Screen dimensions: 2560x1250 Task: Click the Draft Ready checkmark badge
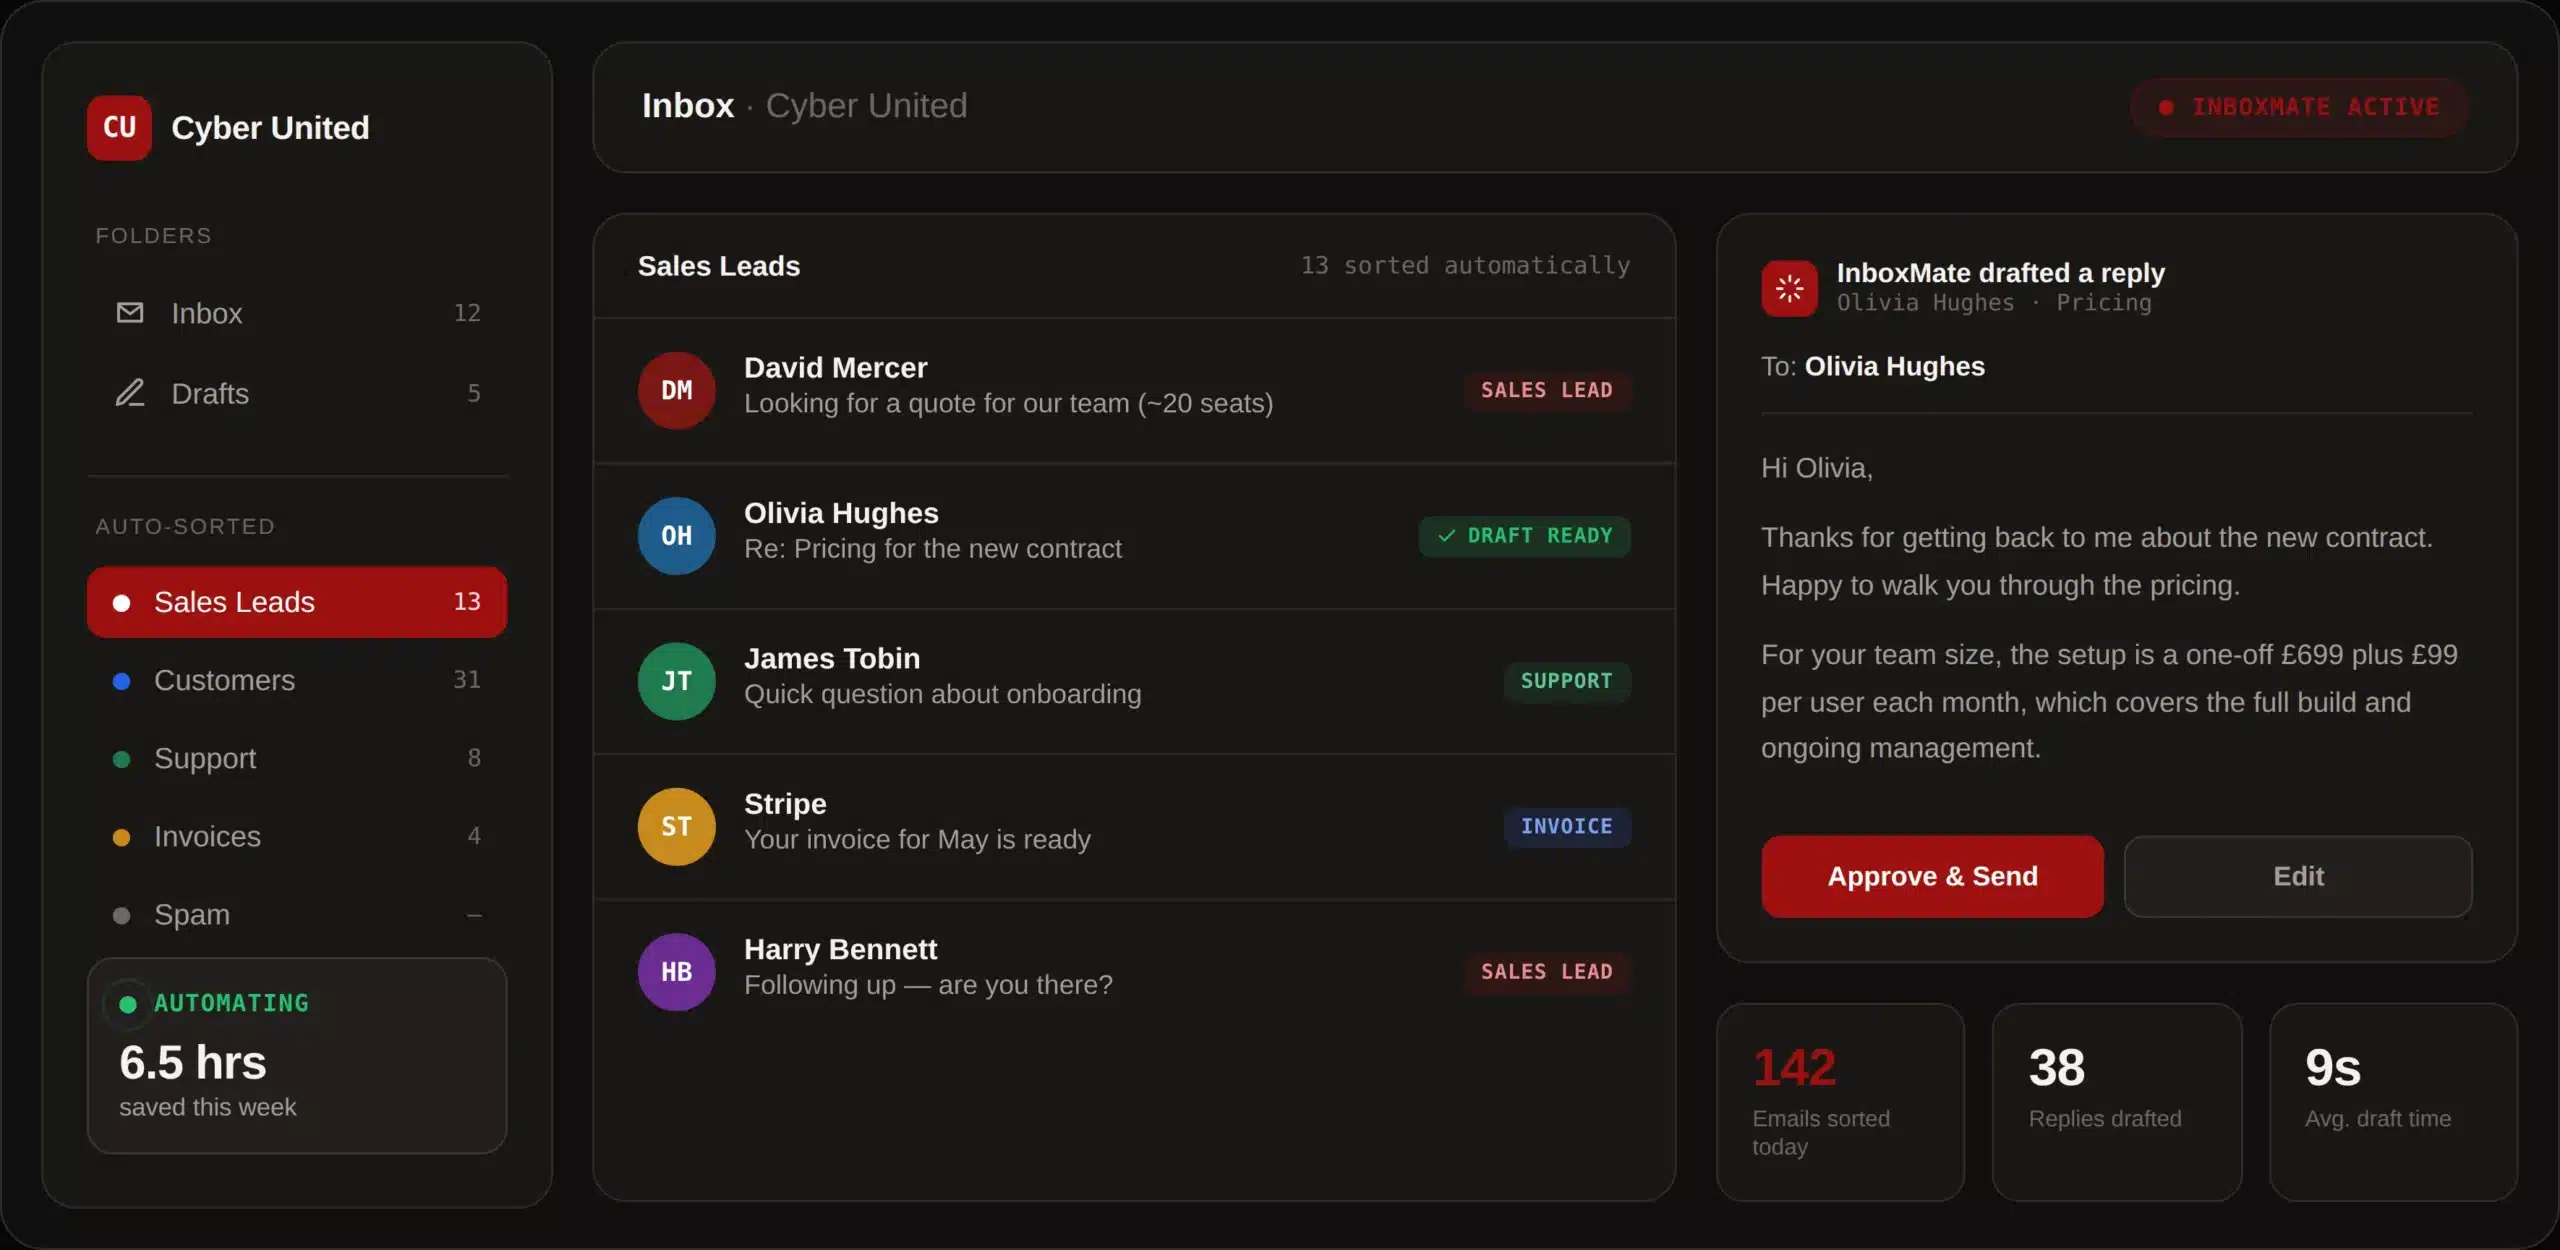tap(1525, 536)
